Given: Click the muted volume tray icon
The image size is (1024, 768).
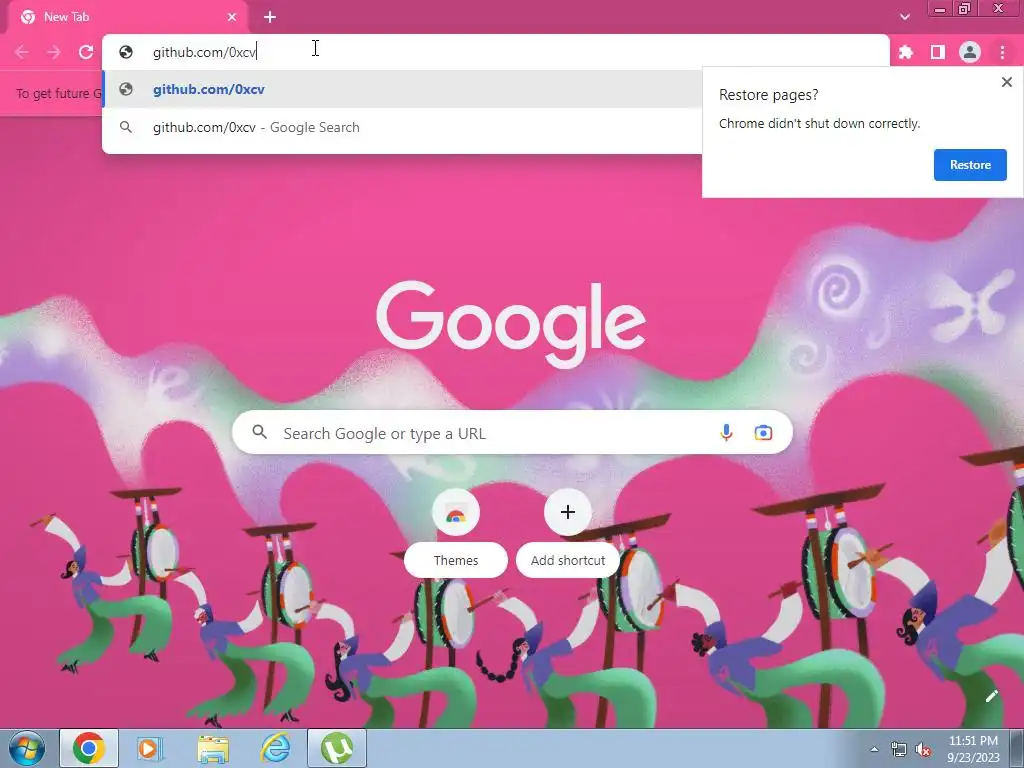Looking at the screenshot, I should [923, 750].
